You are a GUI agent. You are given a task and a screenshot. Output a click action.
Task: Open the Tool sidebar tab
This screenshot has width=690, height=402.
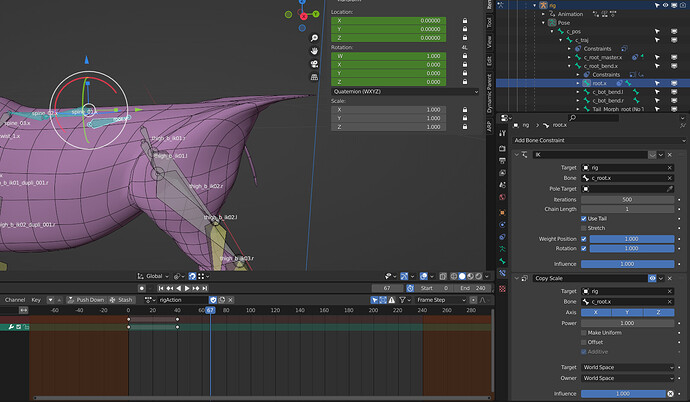coord(489,22)
